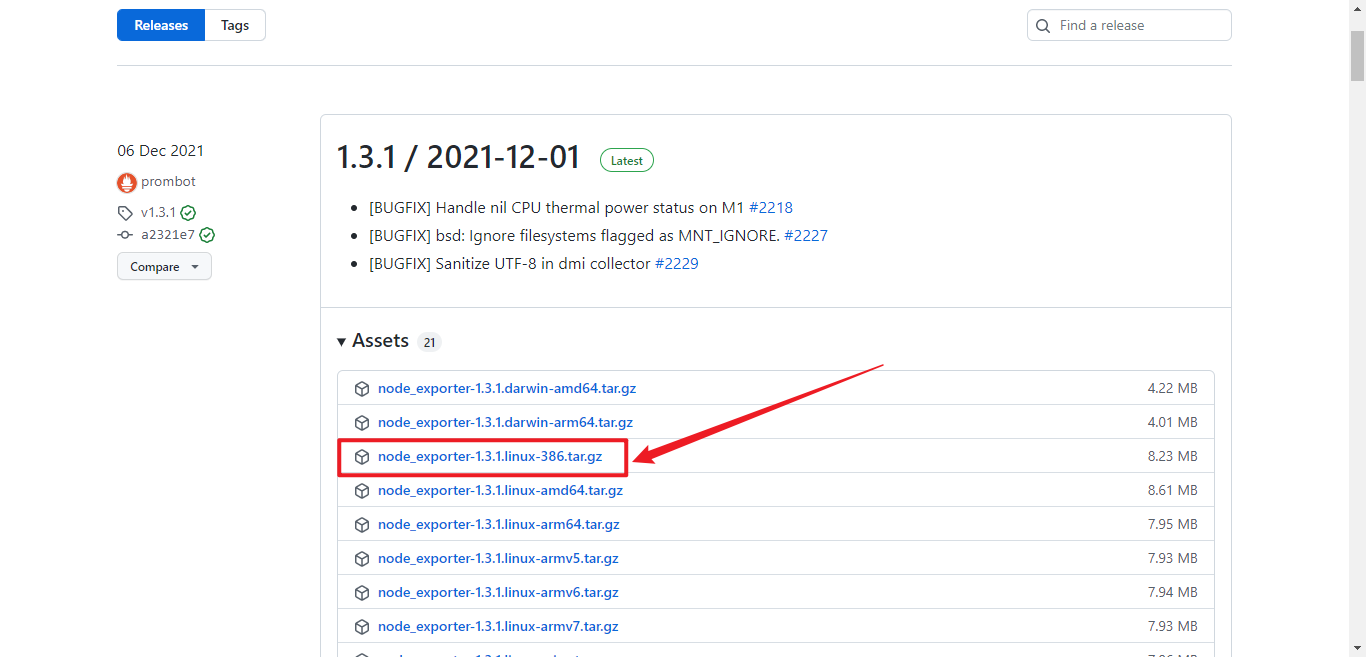Click the package icon beside darwin-arm64 asset
The width and height of the screenshot is (1366, 657).
coord(362,422)
